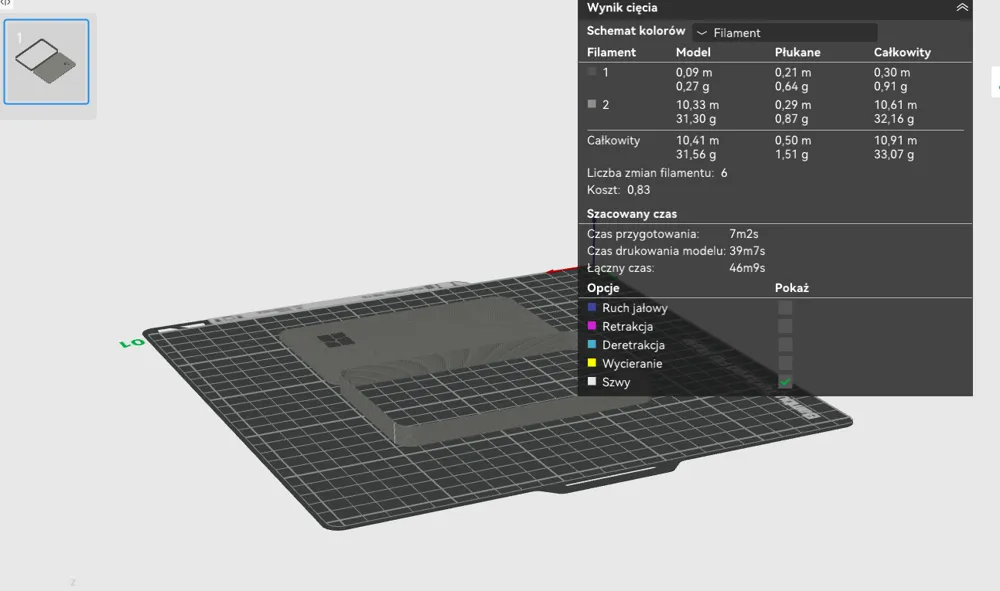Uncheck the Szwy display checkbox
Screen dimensions: 1000x591
pyautogui.click(x=785, y=382)
